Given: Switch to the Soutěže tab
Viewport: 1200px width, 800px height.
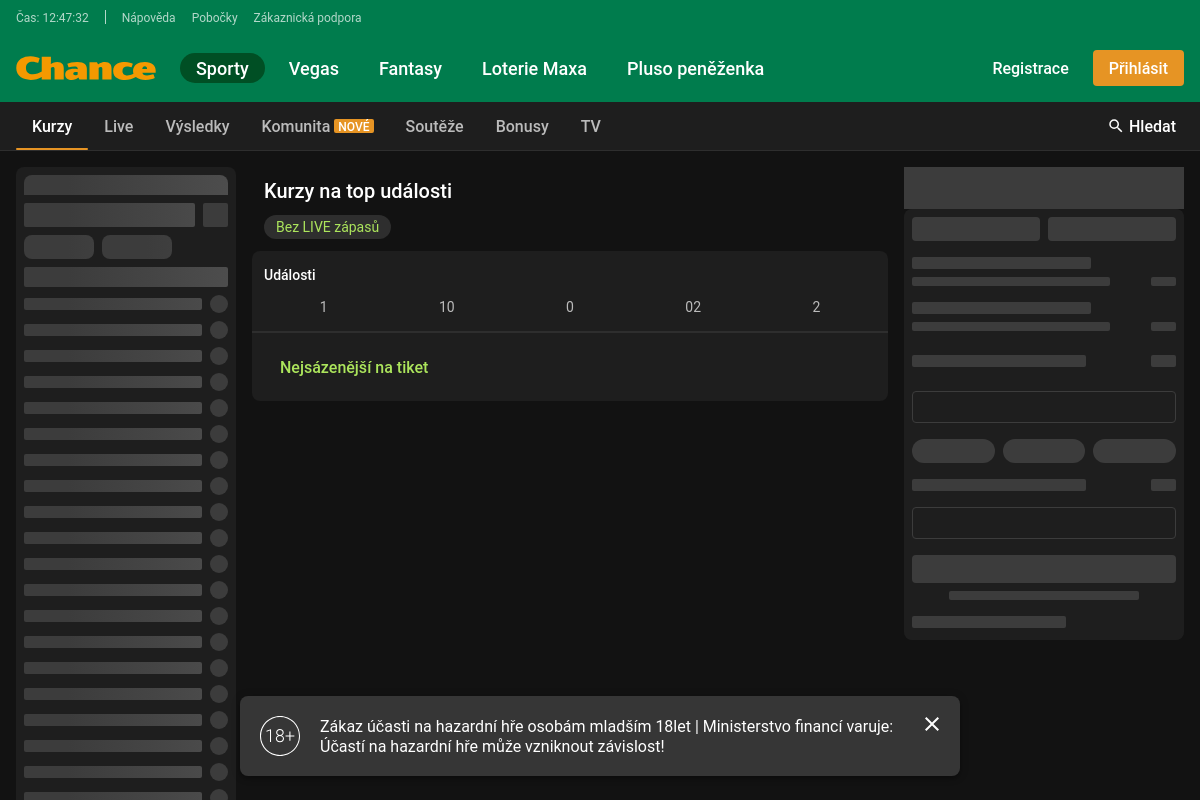Looking at the screenshot, I should [434, 127].
